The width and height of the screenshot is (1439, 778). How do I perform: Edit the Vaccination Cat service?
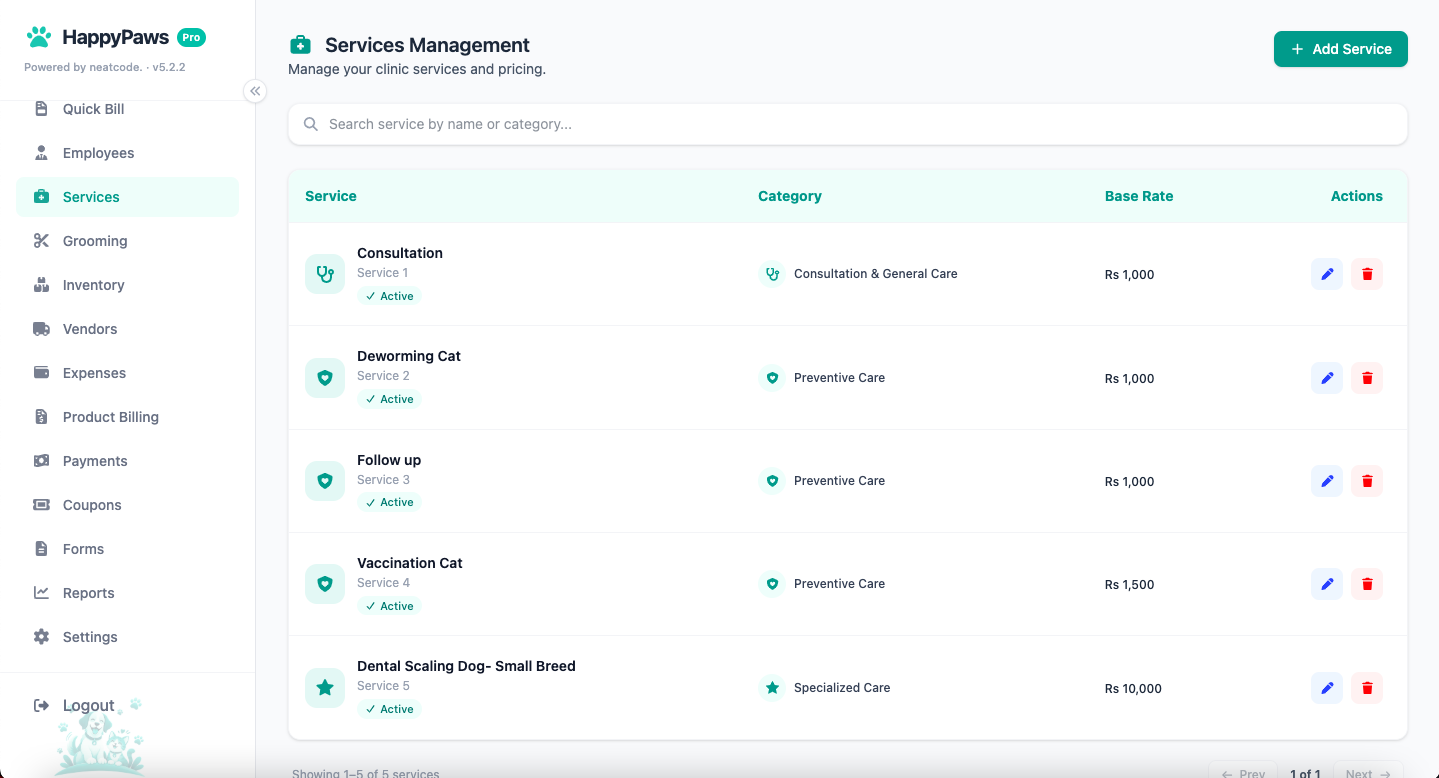(1327, 584)
